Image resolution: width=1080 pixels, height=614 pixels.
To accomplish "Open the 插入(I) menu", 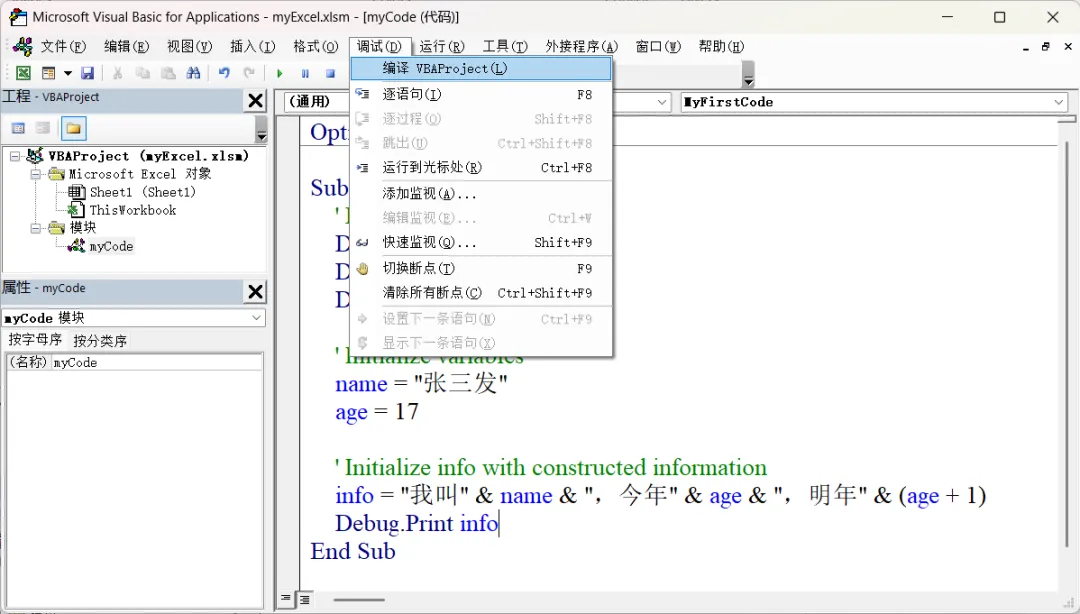I will [x=252, y=46].
